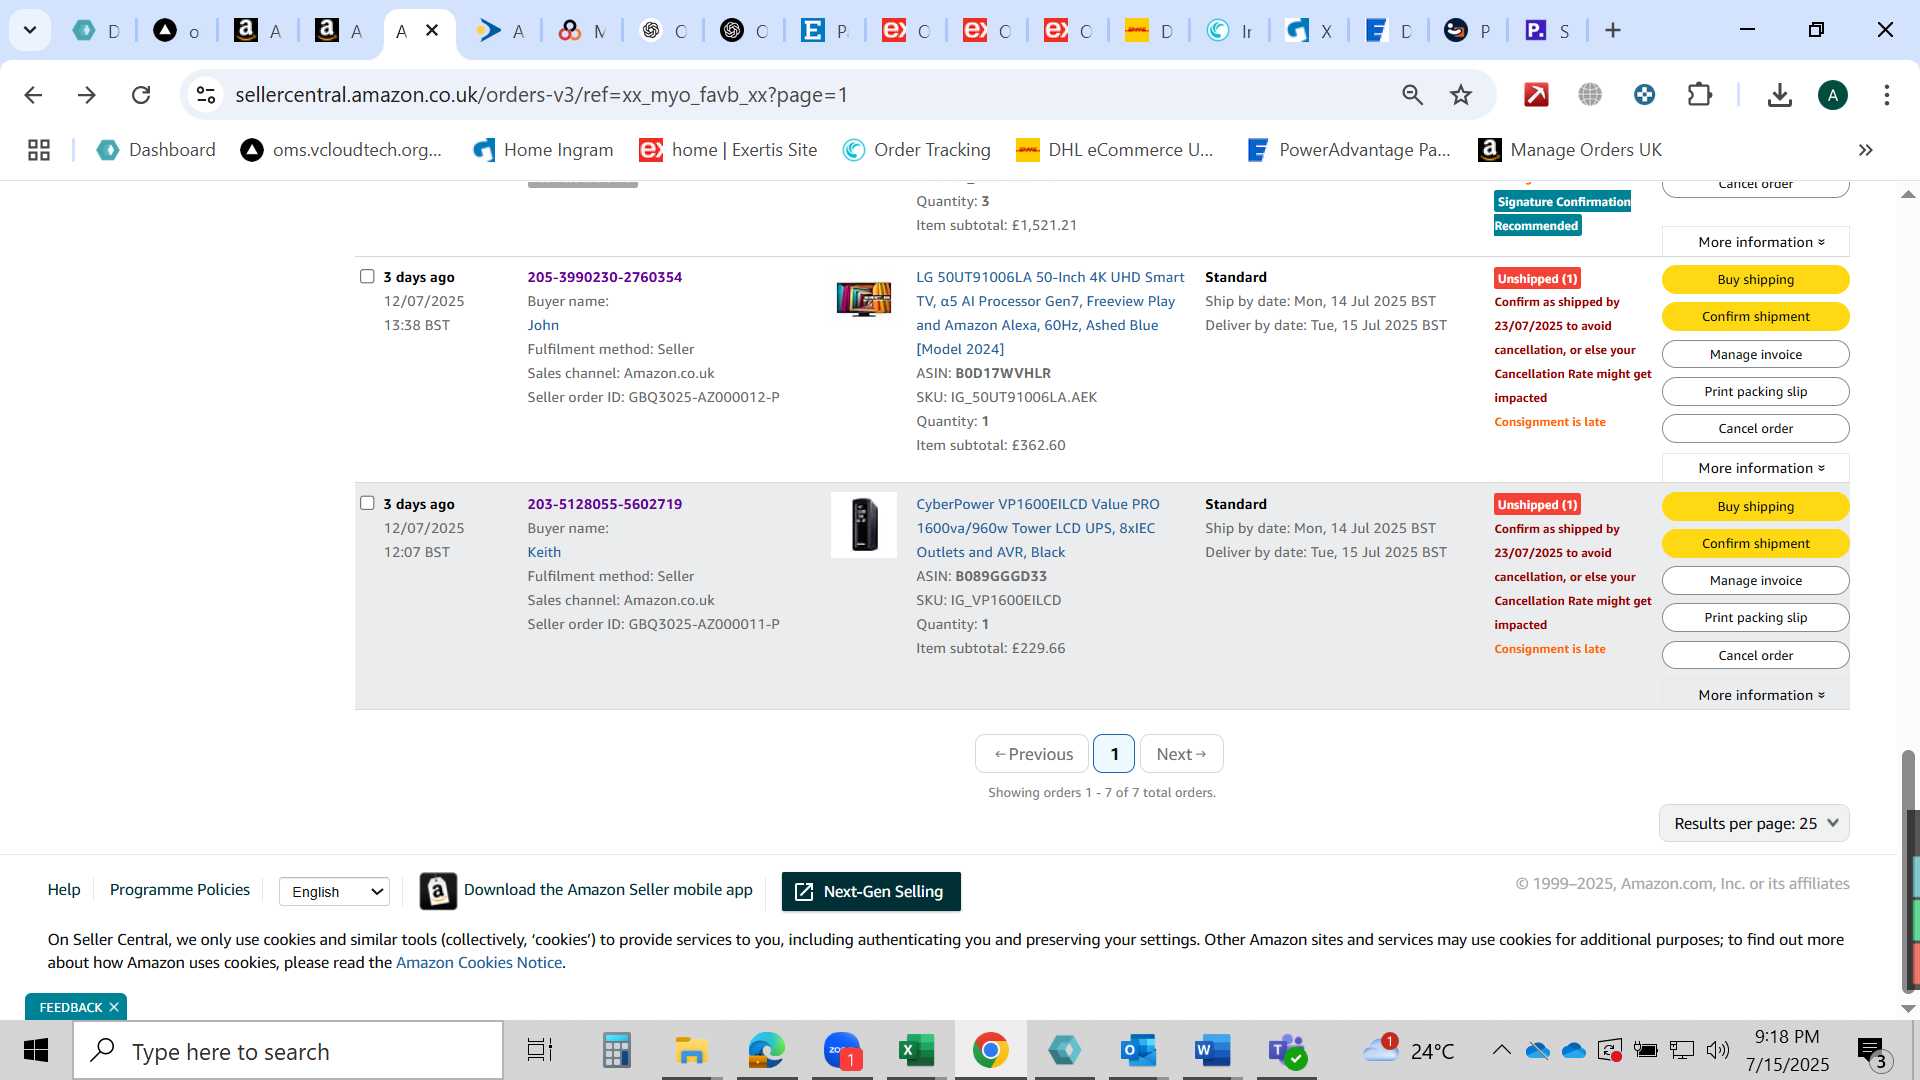
Task: Open the Windows Start menu
Action: pos(36,1051)
